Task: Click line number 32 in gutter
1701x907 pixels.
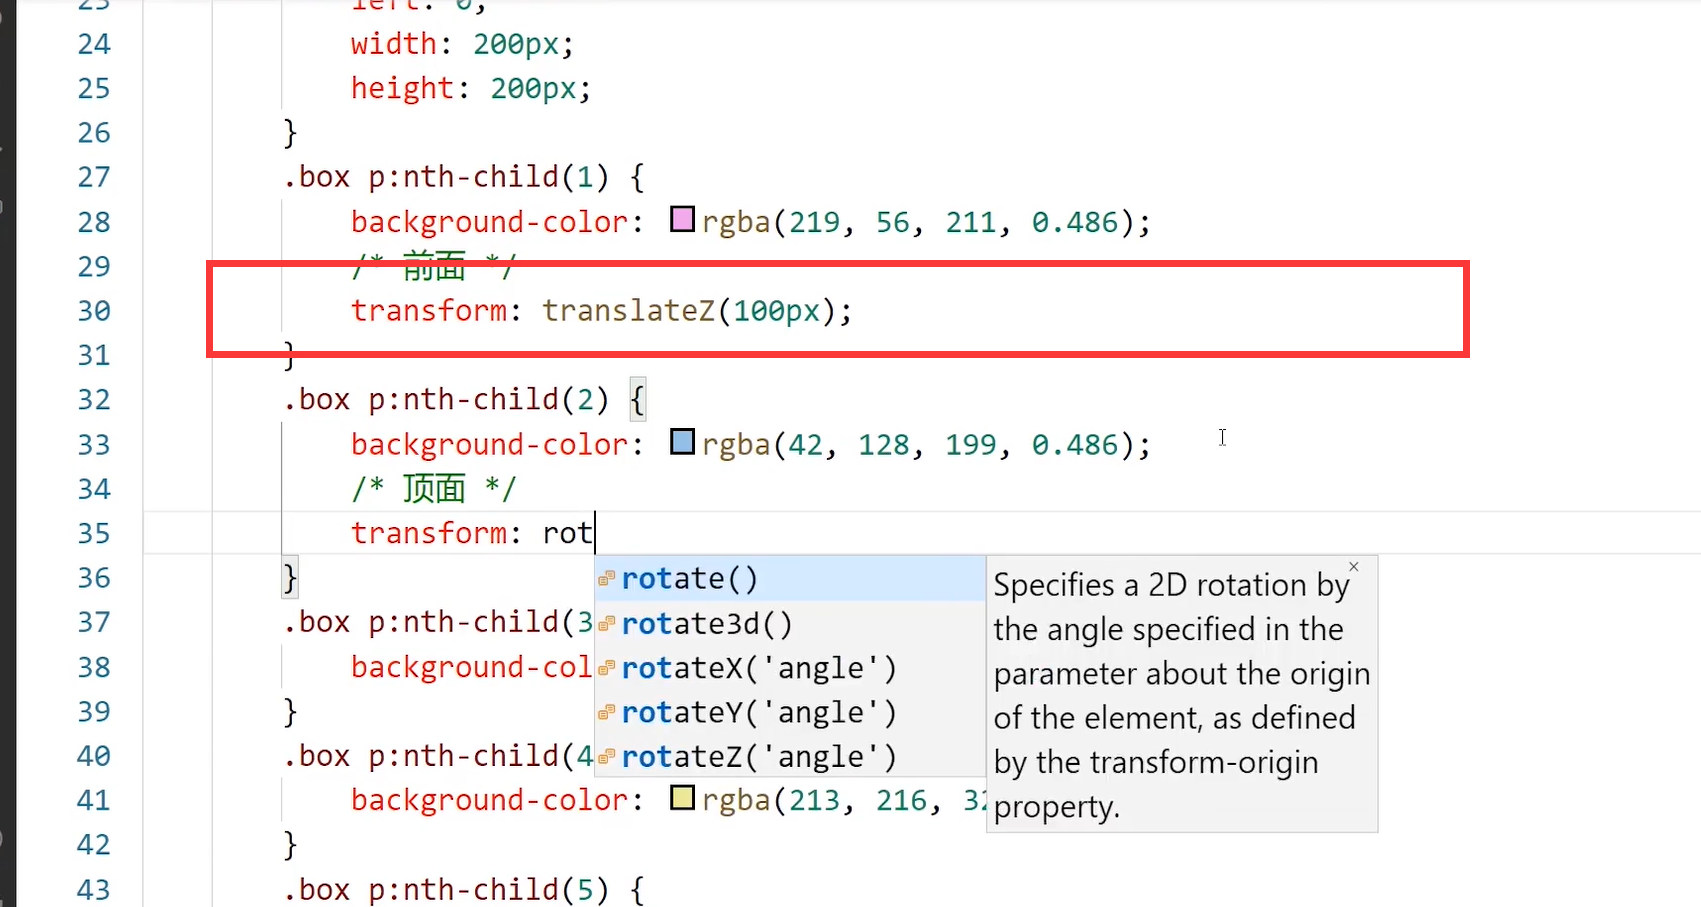Action: tap(94, 400)
